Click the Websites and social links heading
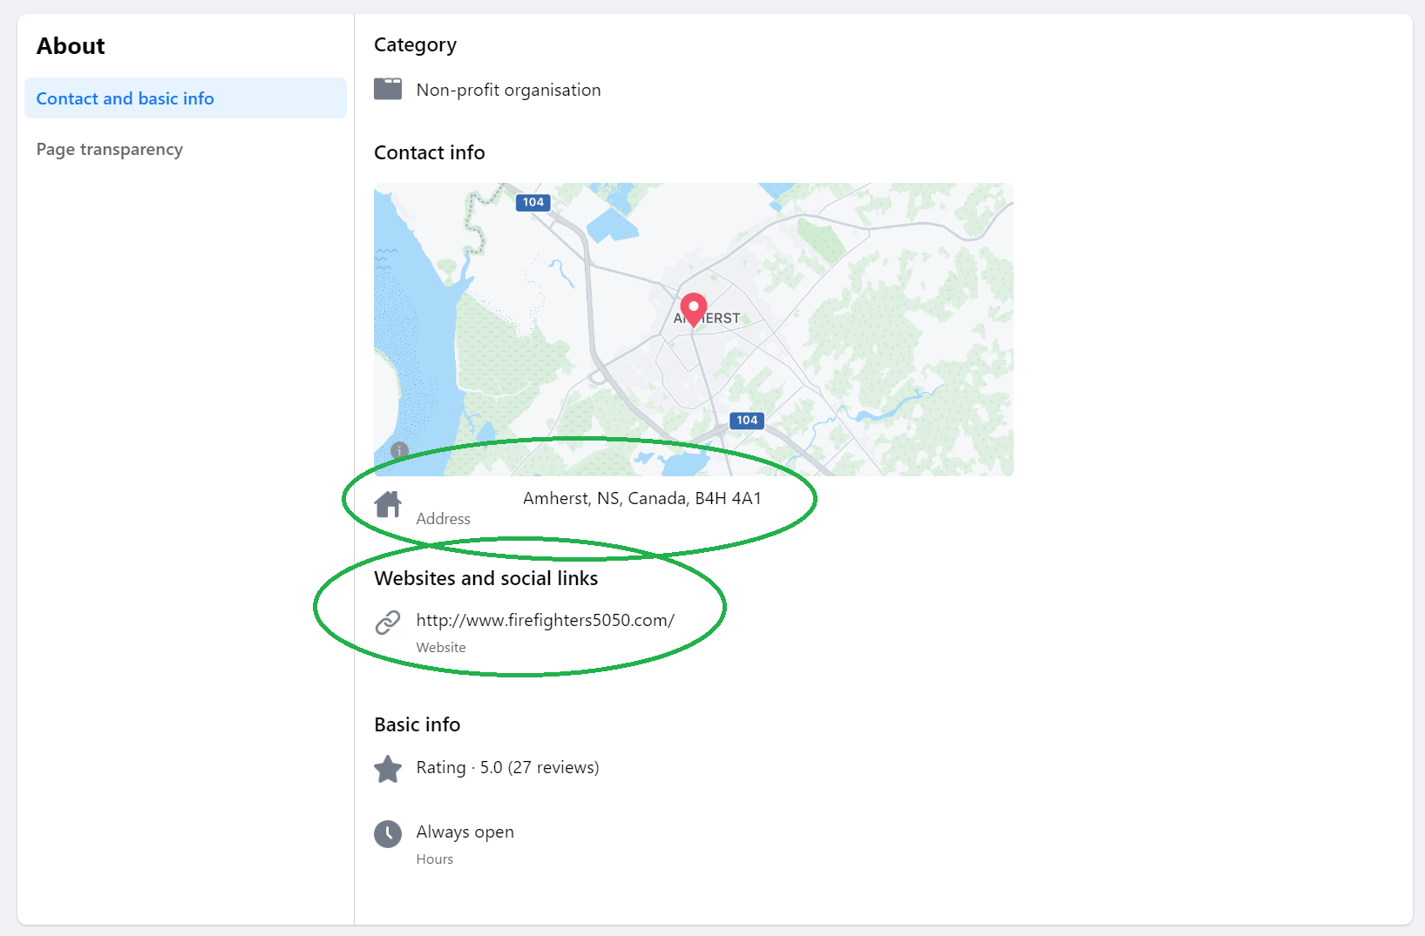The height and width of the screenshot is (936, 1425). click(x=486, y=578)
